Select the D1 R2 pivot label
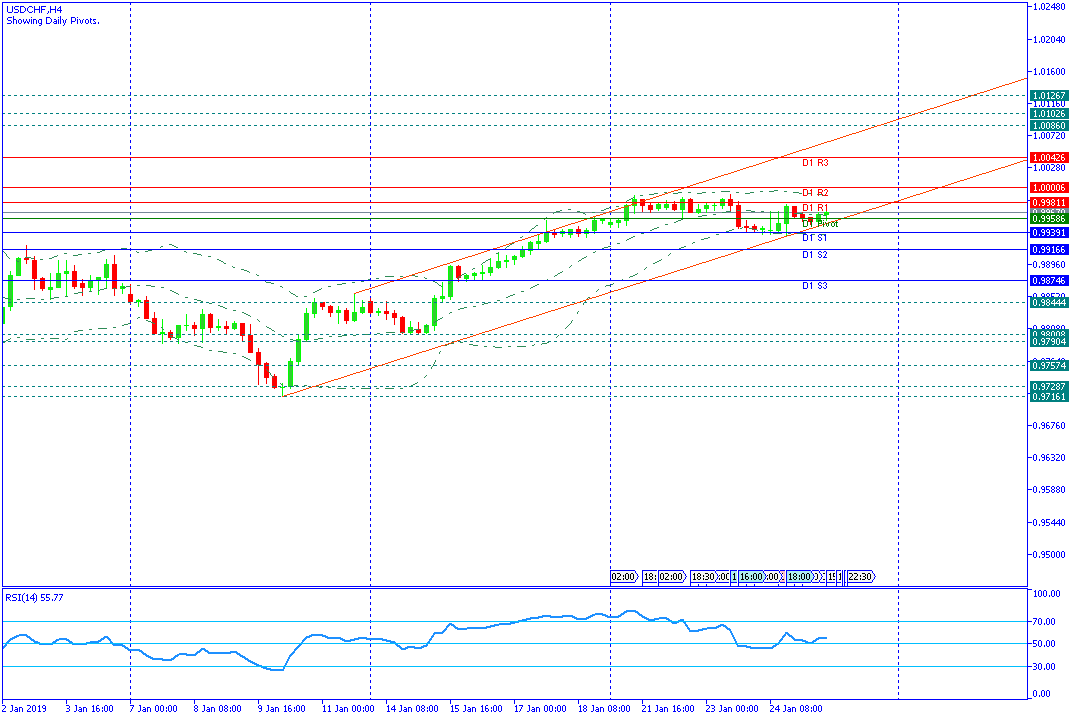Viewport: 1080px width, 720px height. tap(815, 193)
